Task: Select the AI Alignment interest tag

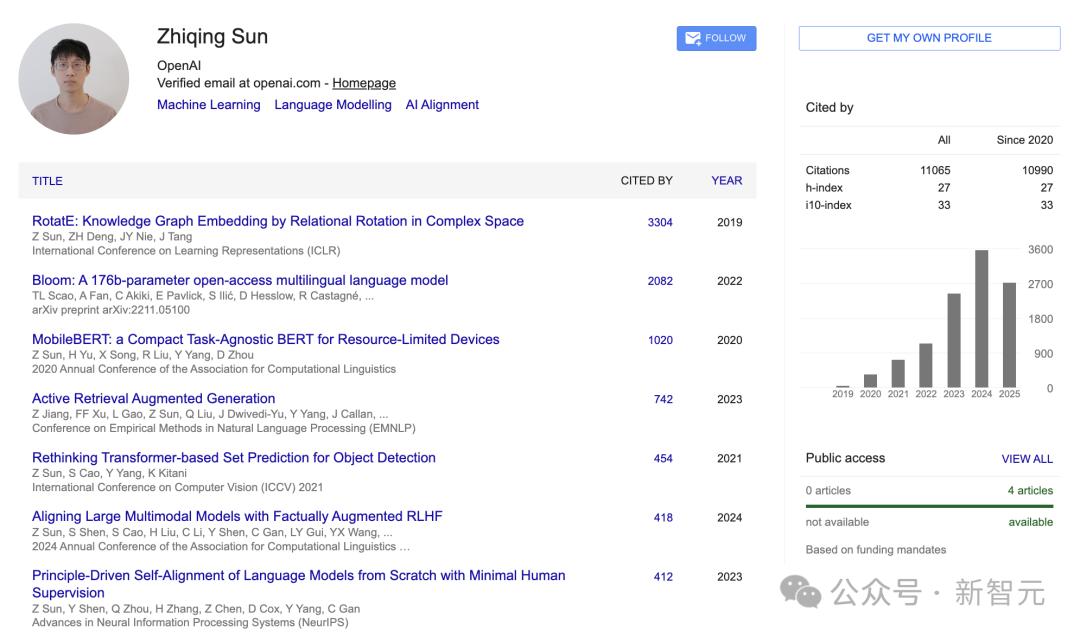Action: coord(442,105)
